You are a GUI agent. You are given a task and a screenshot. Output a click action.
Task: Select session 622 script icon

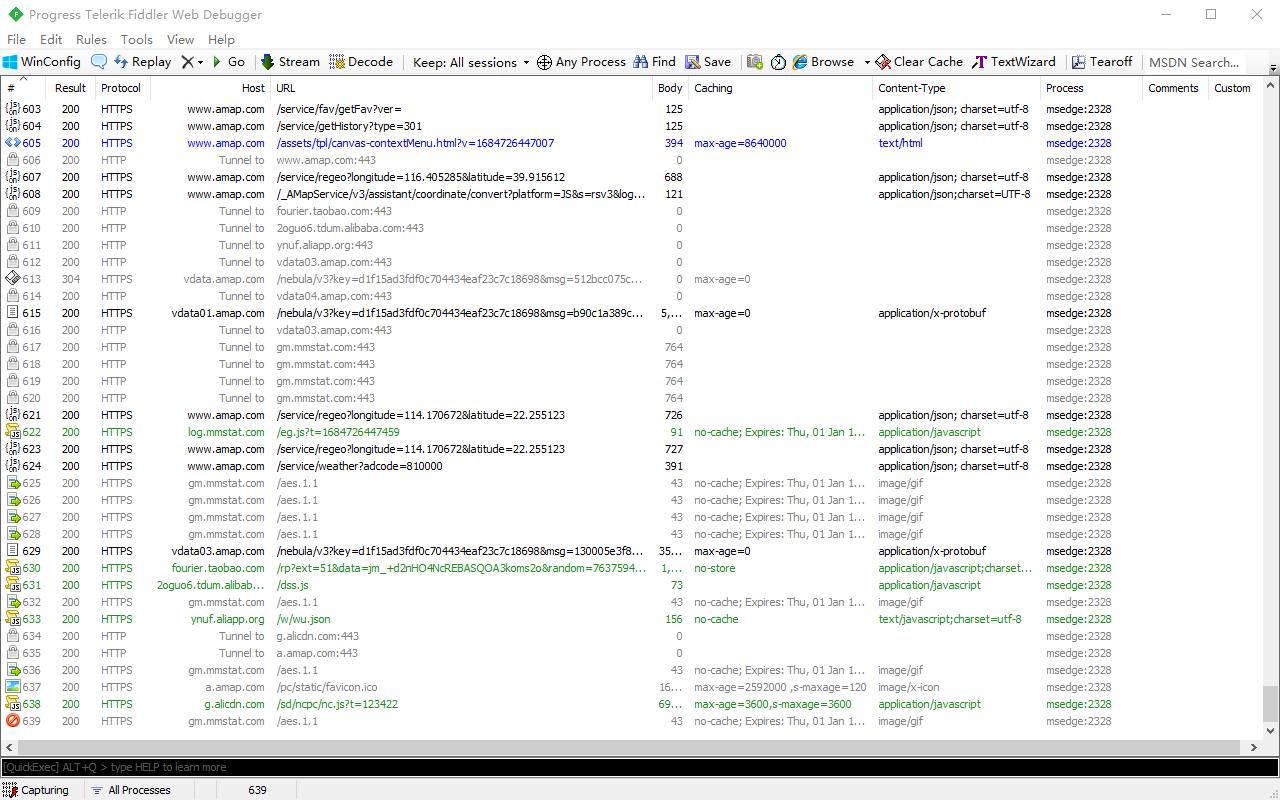coord(13,432)
